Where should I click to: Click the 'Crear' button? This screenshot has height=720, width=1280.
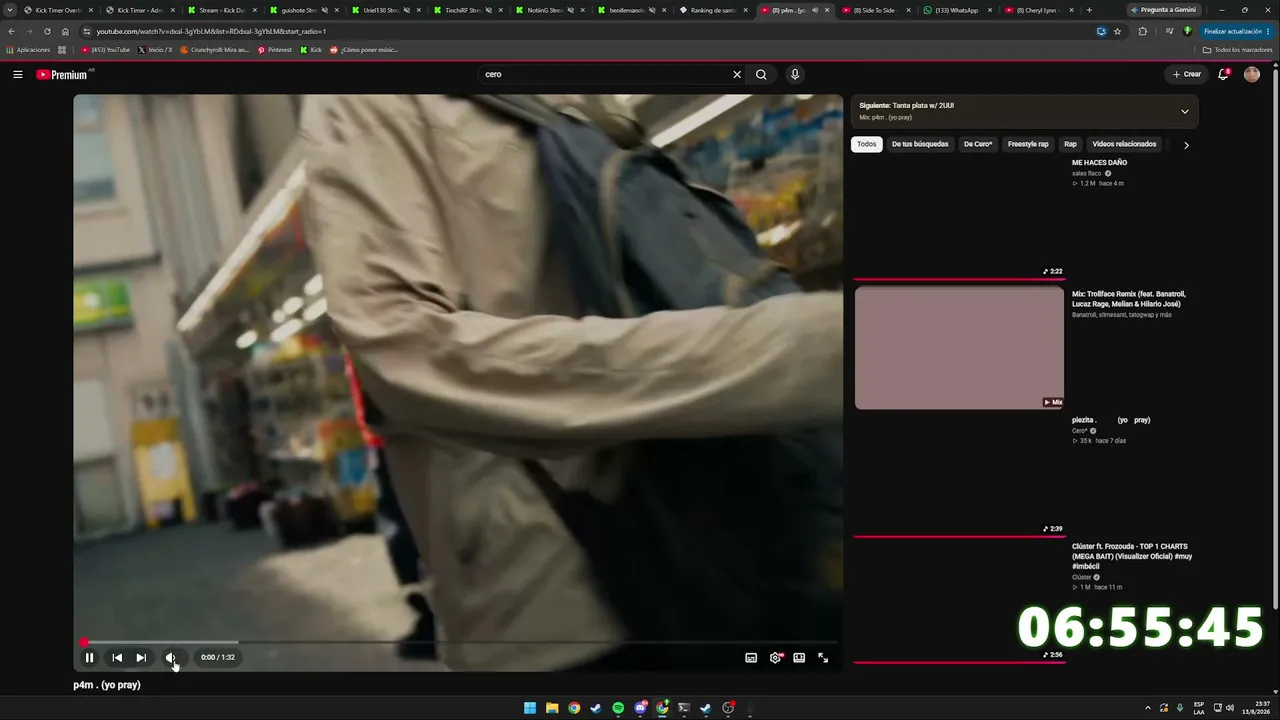coord(1187,74)
